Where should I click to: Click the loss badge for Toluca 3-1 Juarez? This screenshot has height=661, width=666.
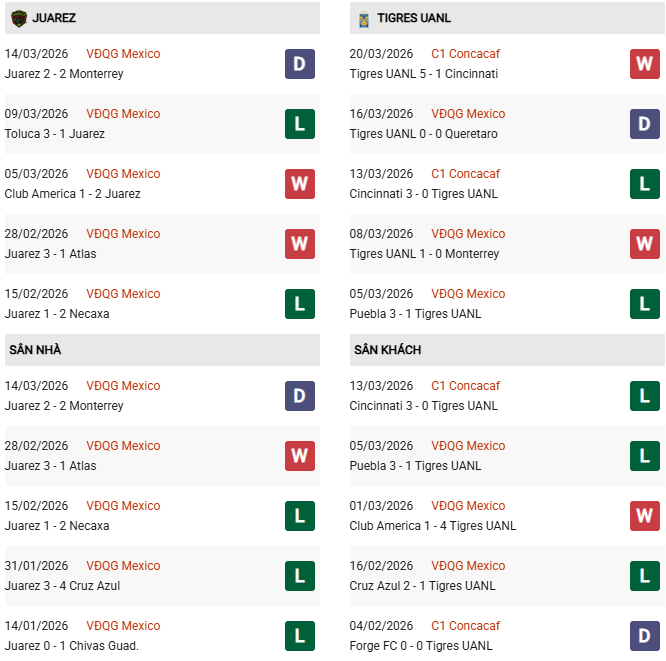pos(300,124)
